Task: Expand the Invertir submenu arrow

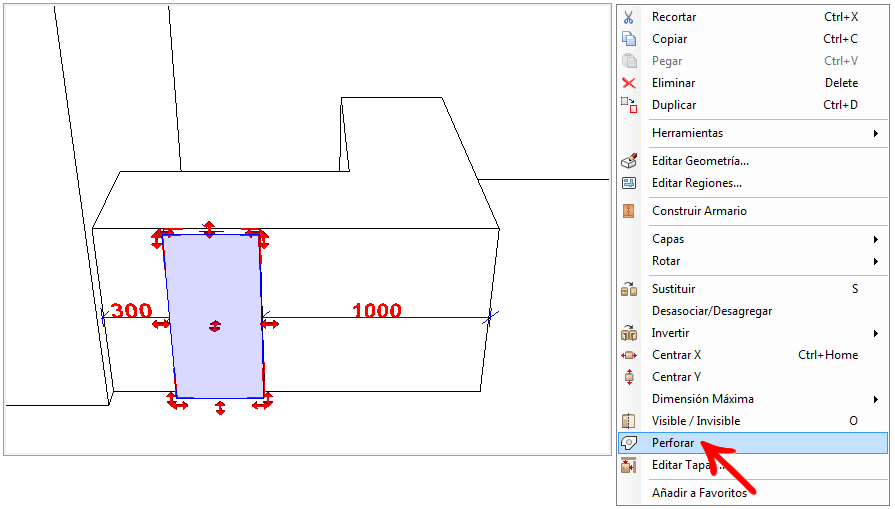Action: 876,333
